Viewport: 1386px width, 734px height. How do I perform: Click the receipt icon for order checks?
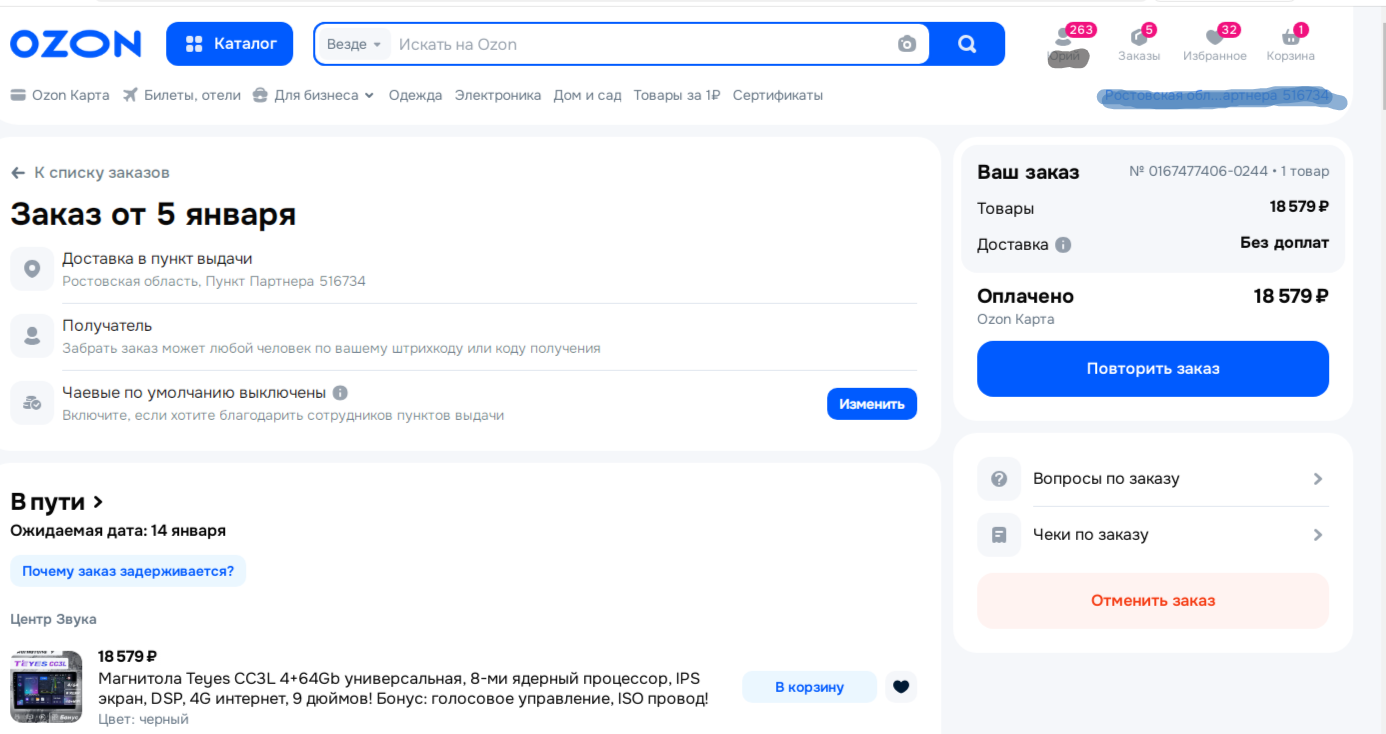click(x=999, y=535)
